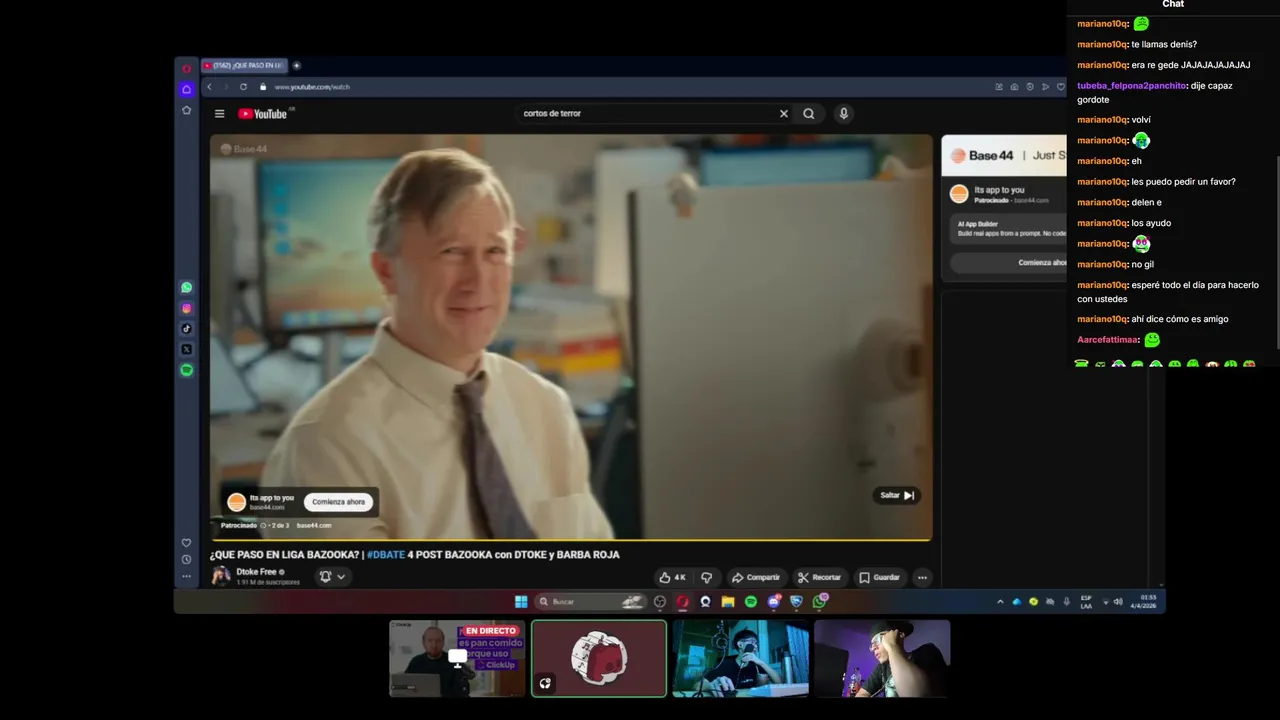Start voice search with the microphone icon
The height and width of the screenshot is (720, 1280).
click(x=843, y=114)
